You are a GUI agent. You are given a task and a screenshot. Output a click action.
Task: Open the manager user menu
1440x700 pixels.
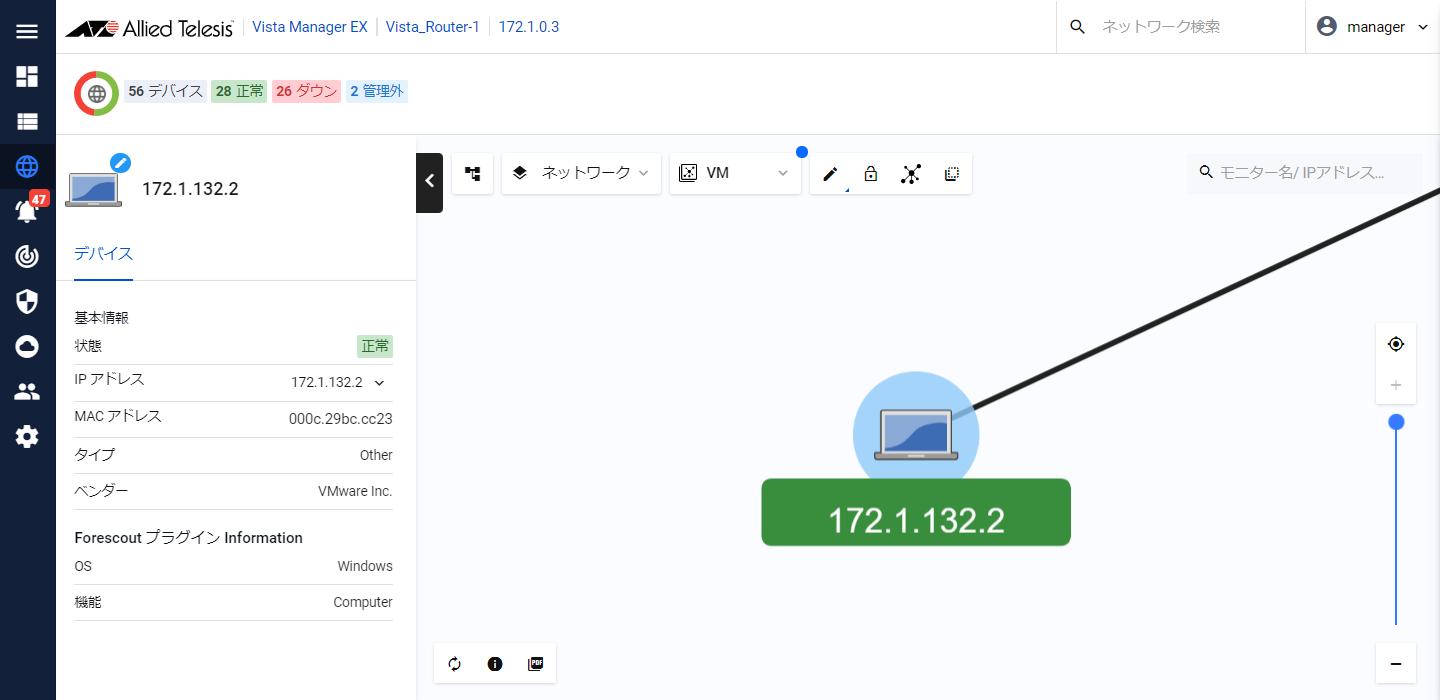click(1373, 27)
